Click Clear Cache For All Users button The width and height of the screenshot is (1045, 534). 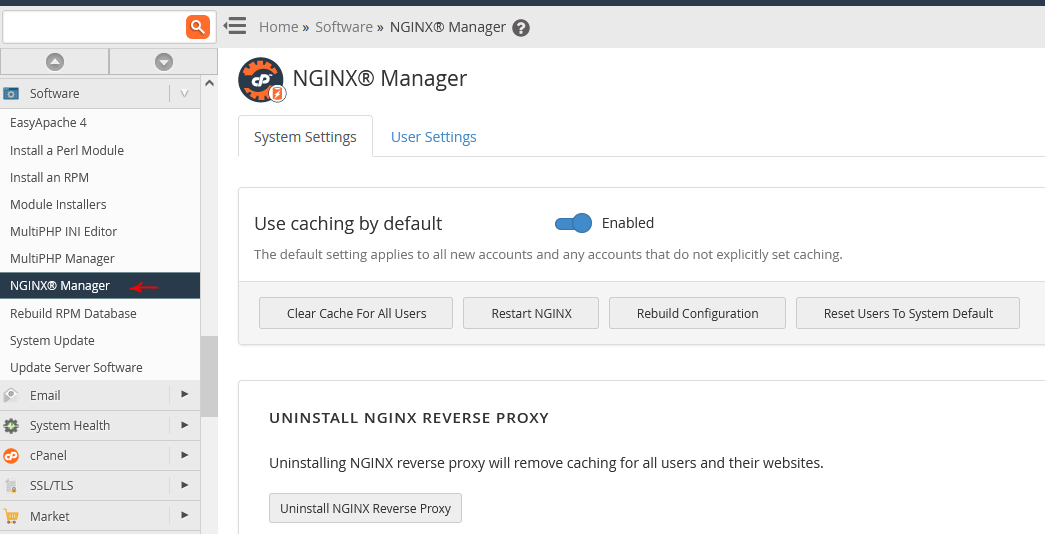click(356, 313)
